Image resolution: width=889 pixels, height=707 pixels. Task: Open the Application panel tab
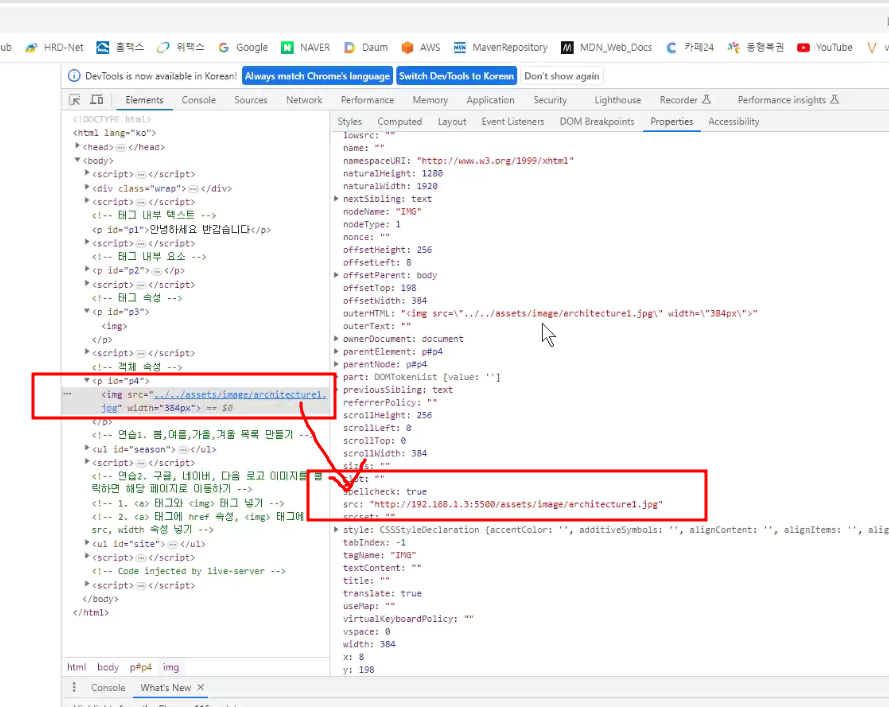pos(490,100)
